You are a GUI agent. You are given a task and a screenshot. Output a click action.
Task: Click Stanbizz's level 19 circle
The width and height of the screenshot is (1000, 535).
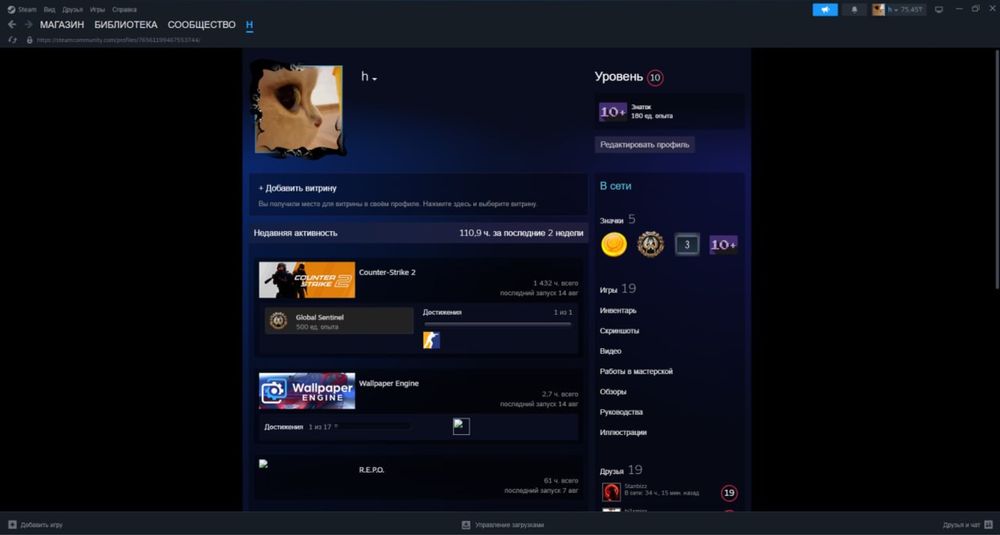point(730,493)
